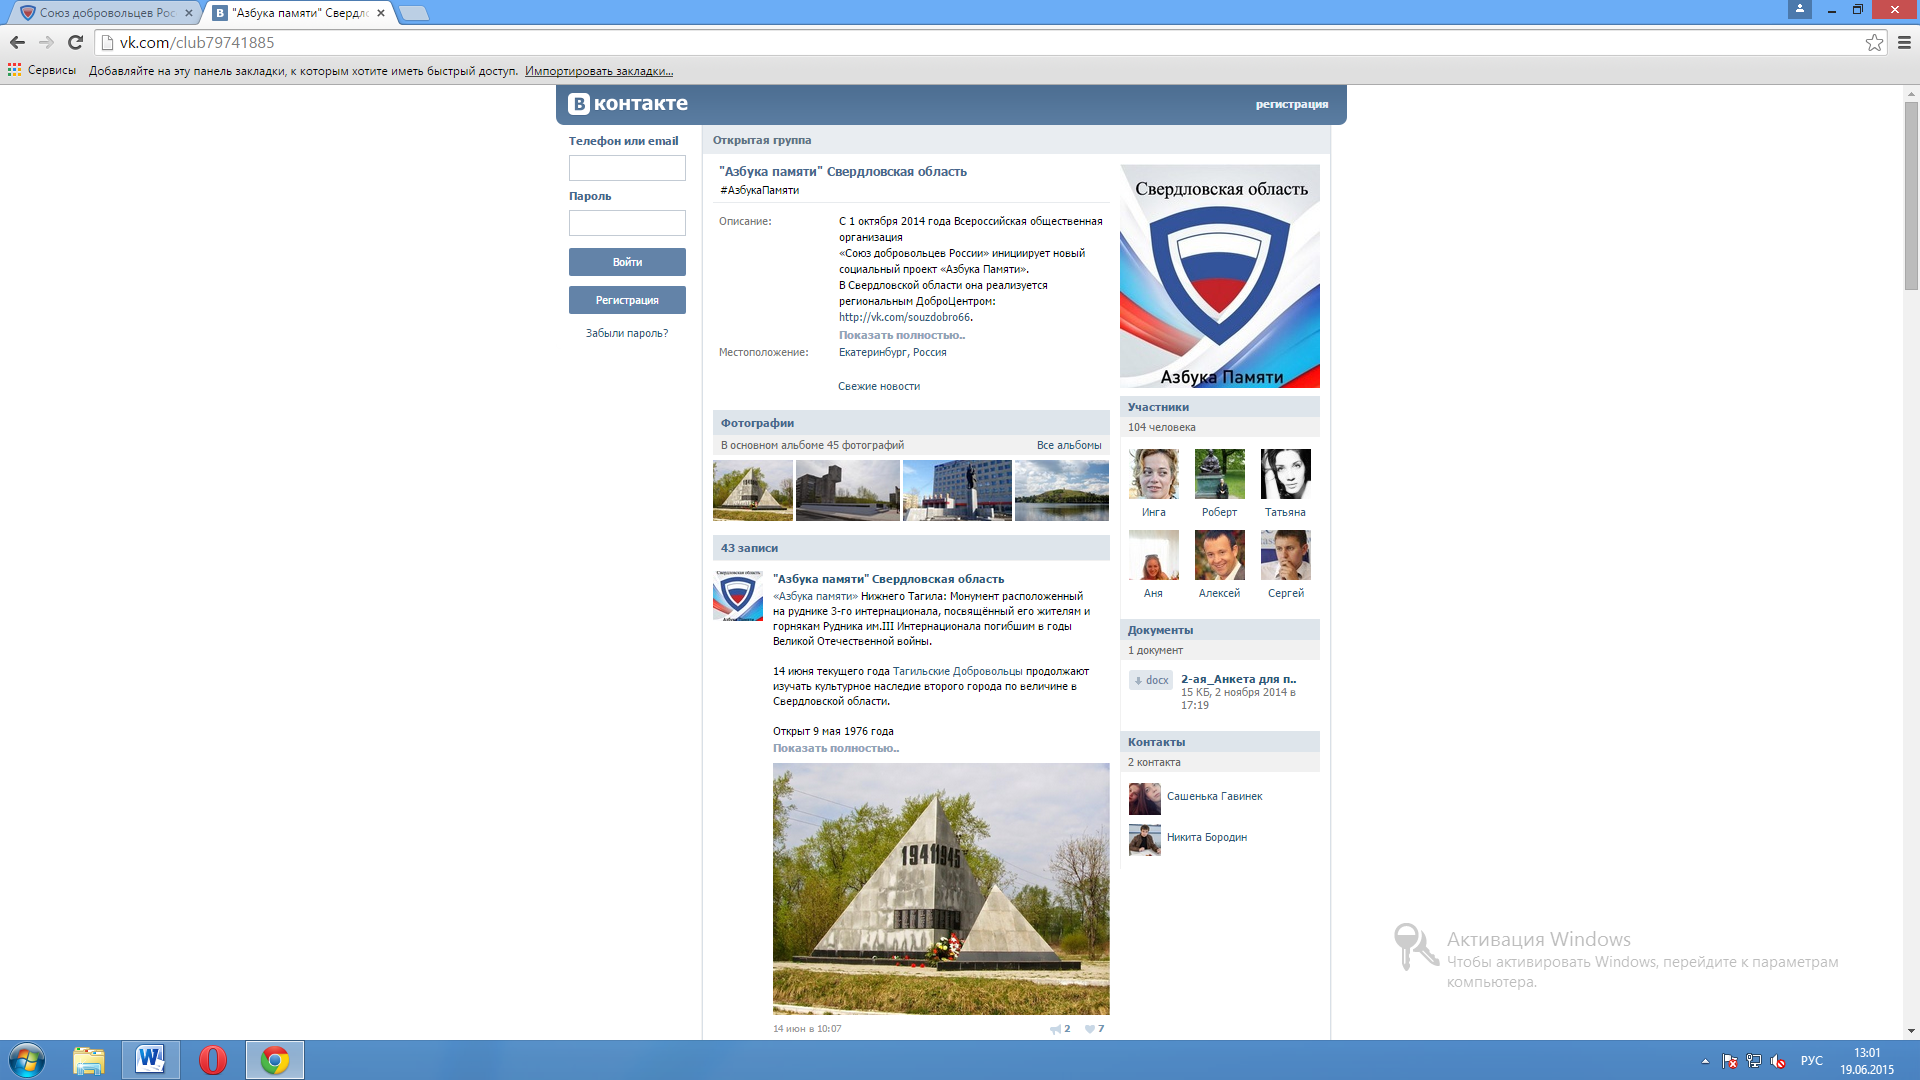The width and height of the screenshot is (1920, 1080).
Task: Click the address bar with vk.com/club79741885
Action: [980, 42]
